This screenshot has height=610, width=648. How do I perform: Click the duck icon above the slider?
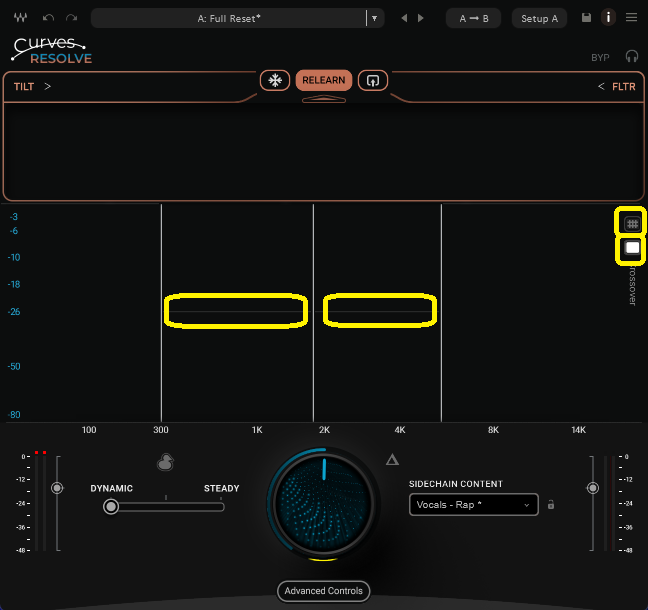[x=165, y=462]
